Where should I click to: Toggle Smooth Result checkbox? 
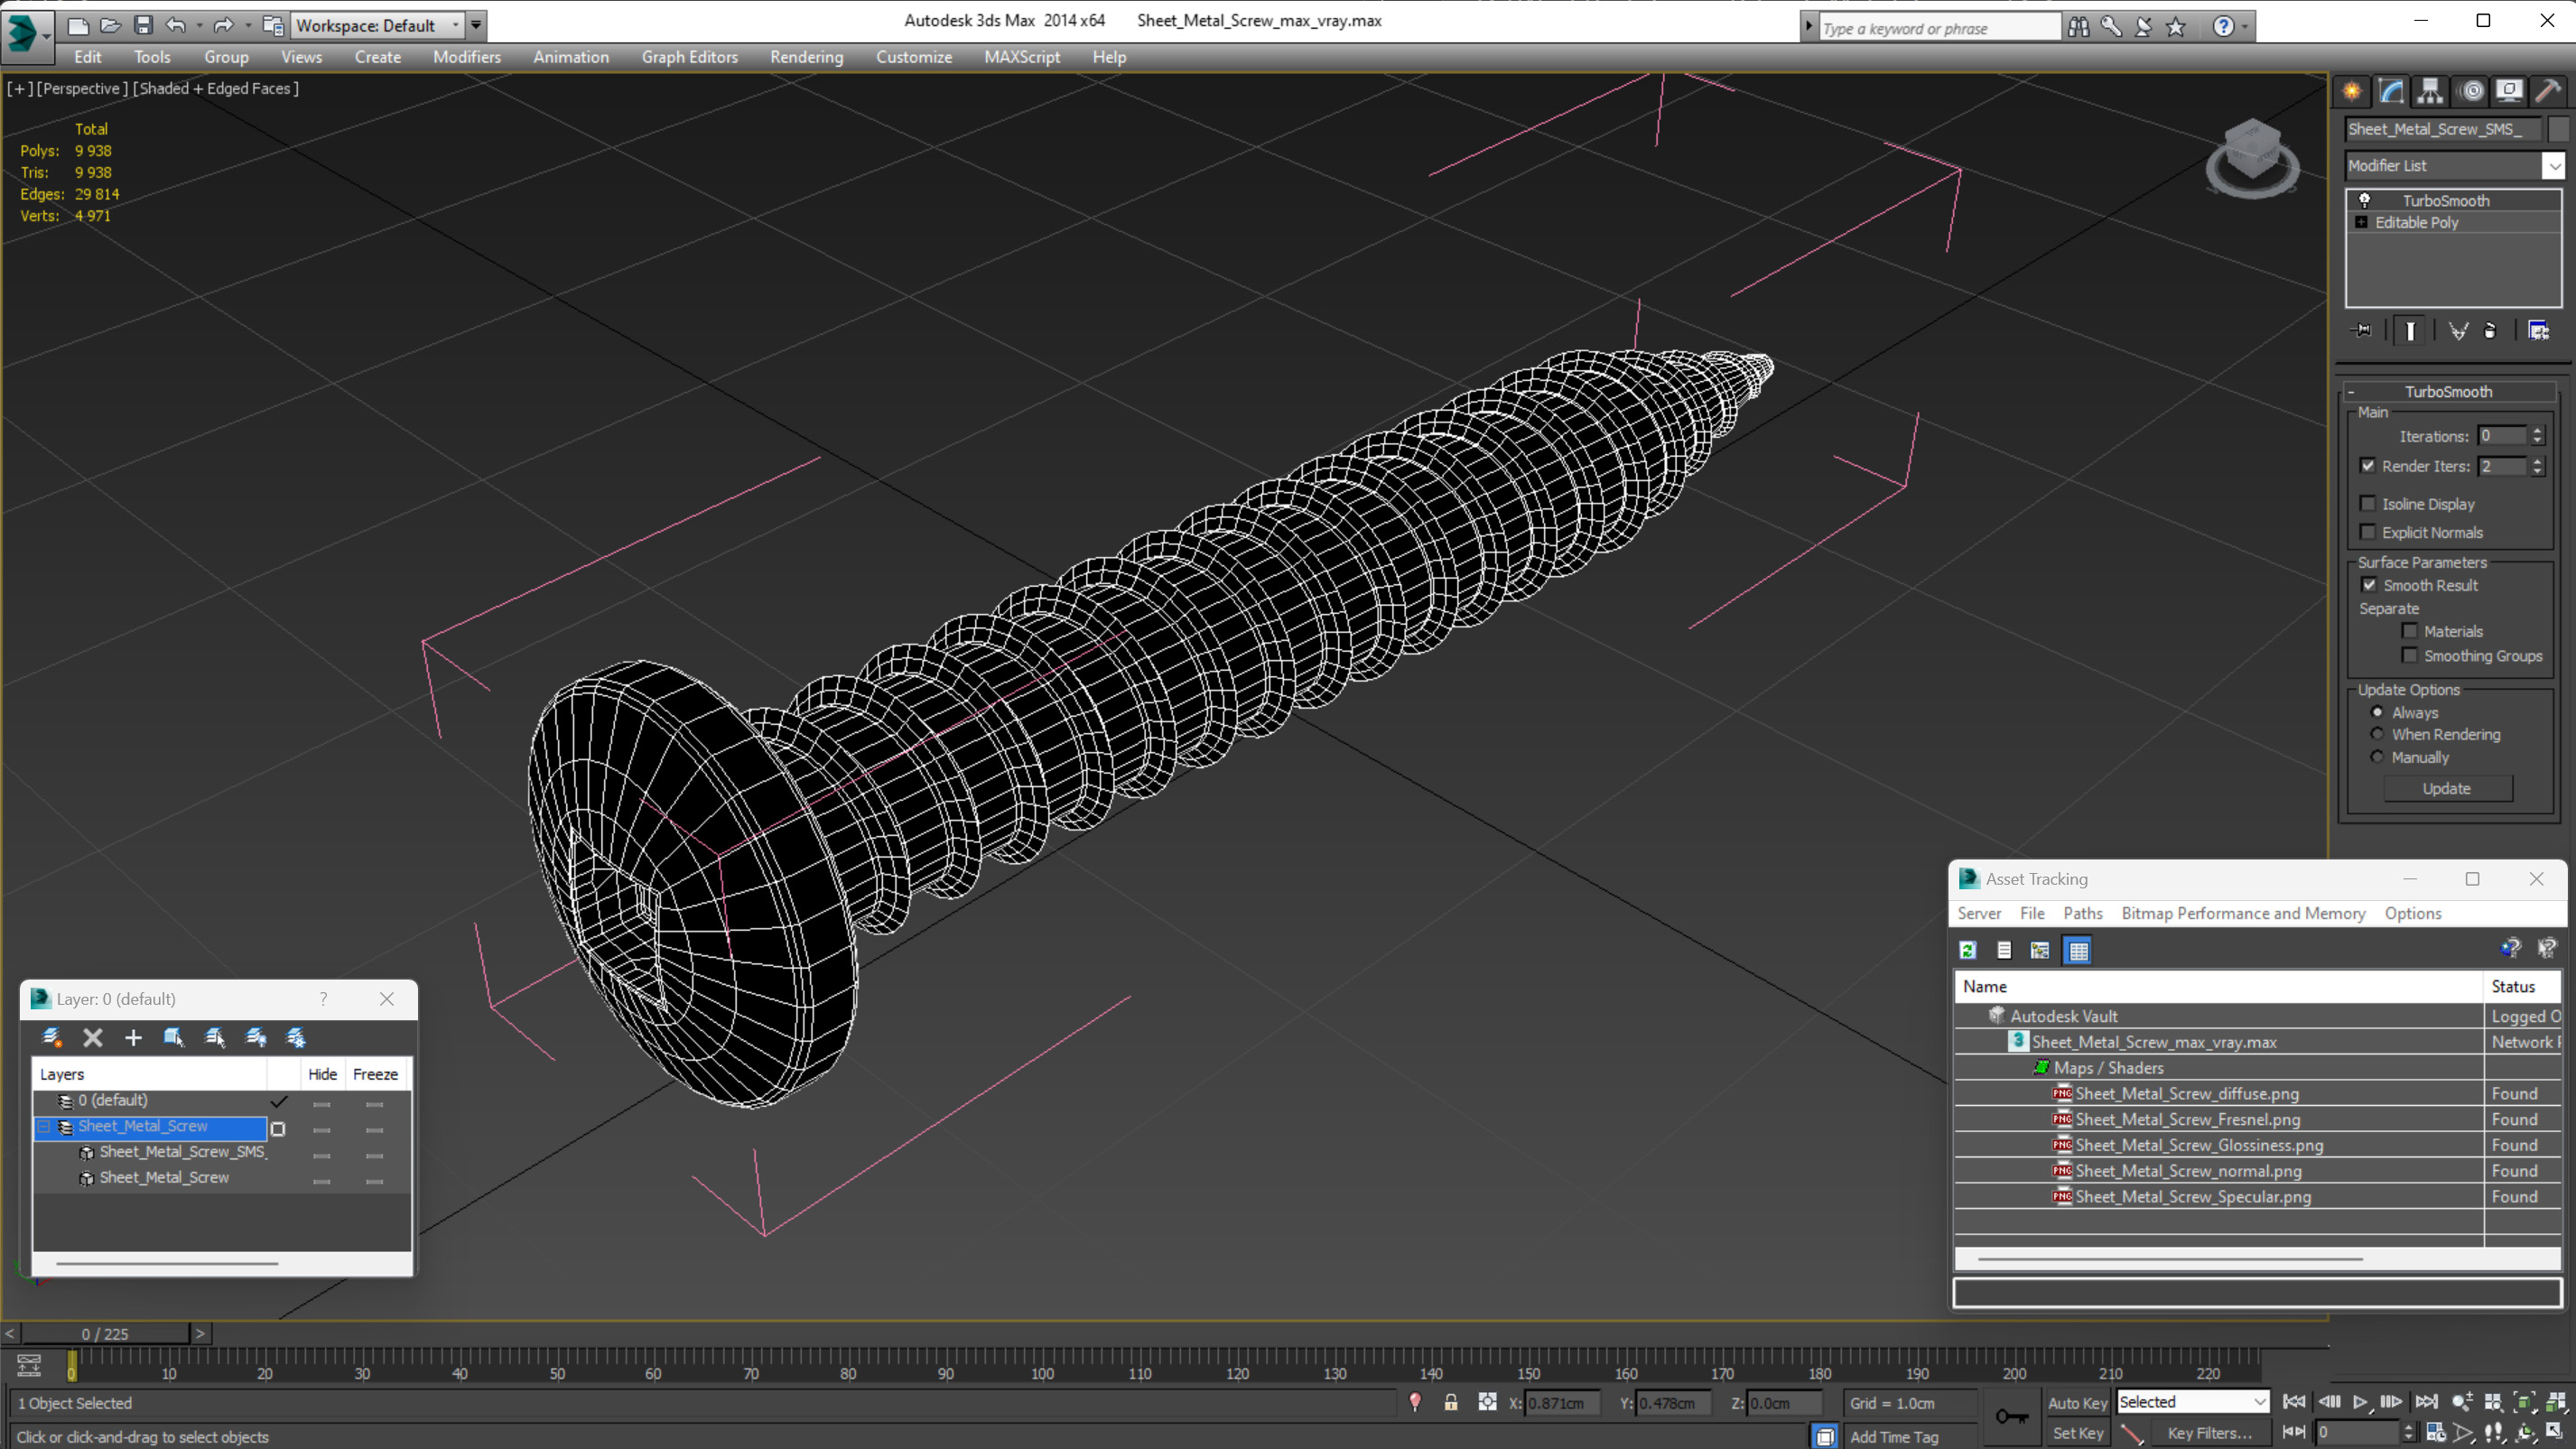tap(2369, 584)
